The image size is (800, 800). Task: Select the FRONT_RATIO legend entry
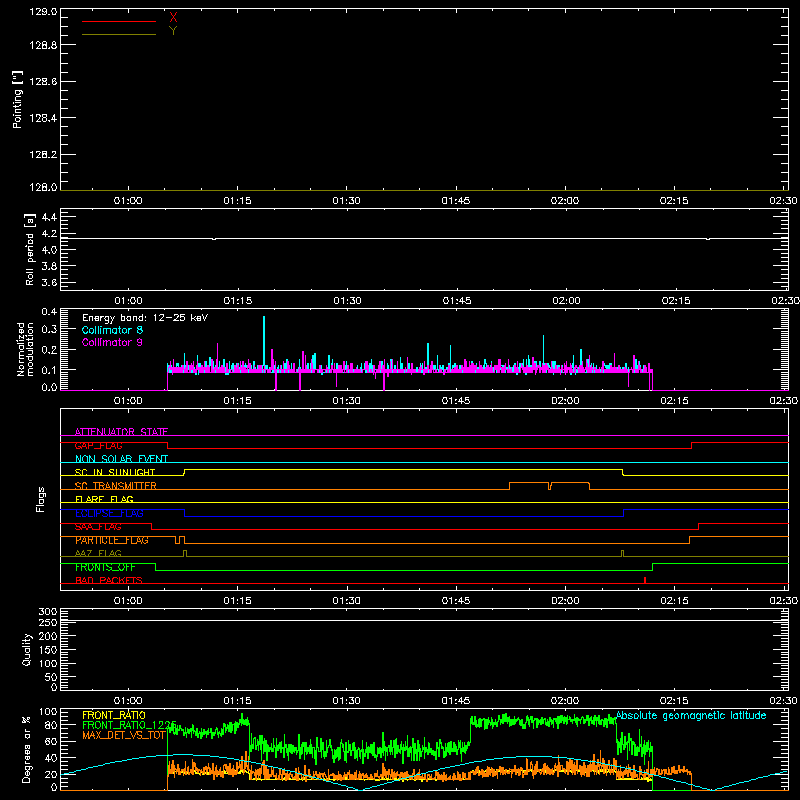(x=114, y=715)
